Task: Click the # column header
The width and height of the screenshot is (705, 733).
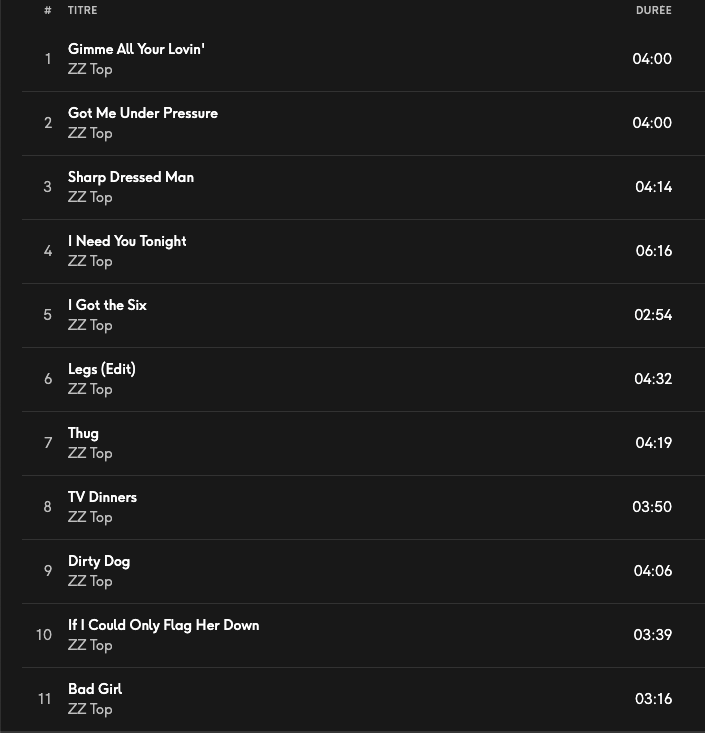Action: pos(47,10)
